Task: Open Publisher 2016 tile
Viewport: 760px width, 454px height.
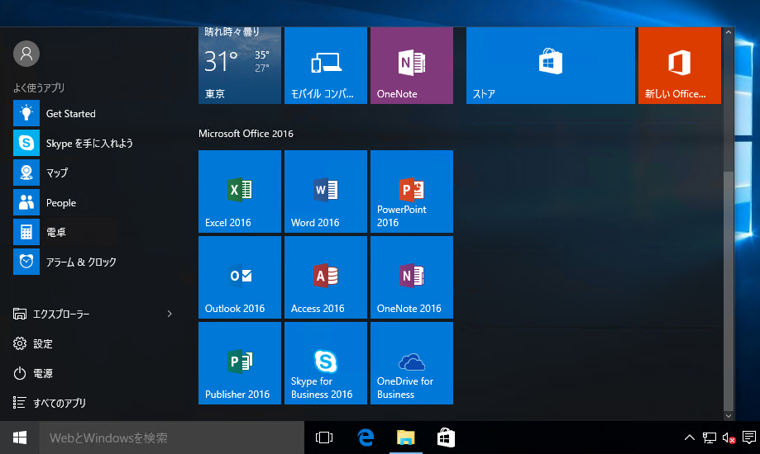Action: point(239,363)
